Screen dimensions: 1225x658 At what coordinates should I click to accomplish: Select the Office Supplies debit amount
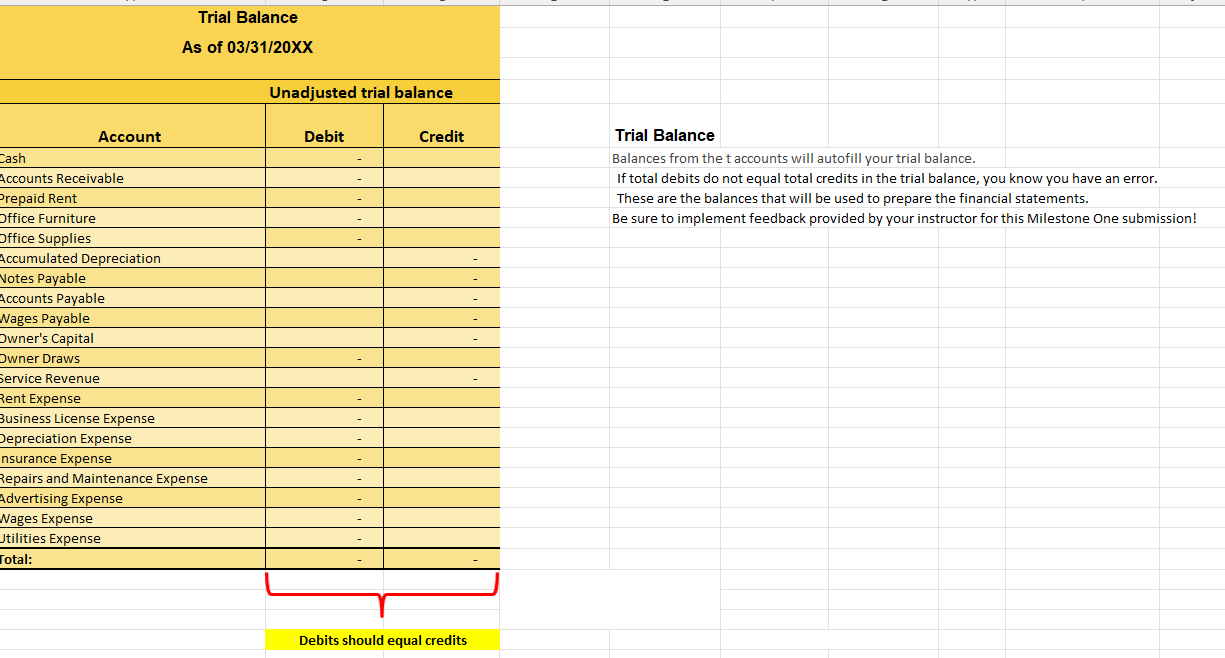click(x=324, y=238)
